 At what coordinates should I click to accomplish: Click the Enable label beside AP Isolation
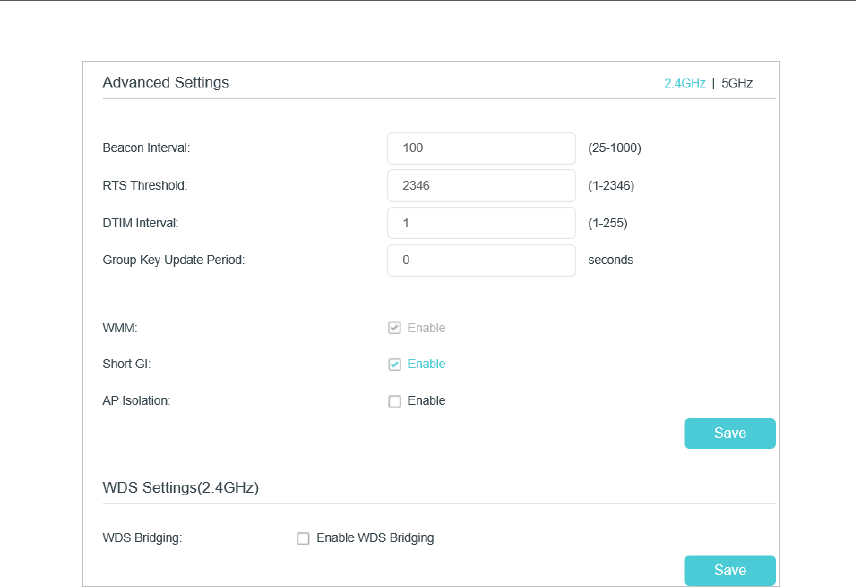(x=426, y=401)
